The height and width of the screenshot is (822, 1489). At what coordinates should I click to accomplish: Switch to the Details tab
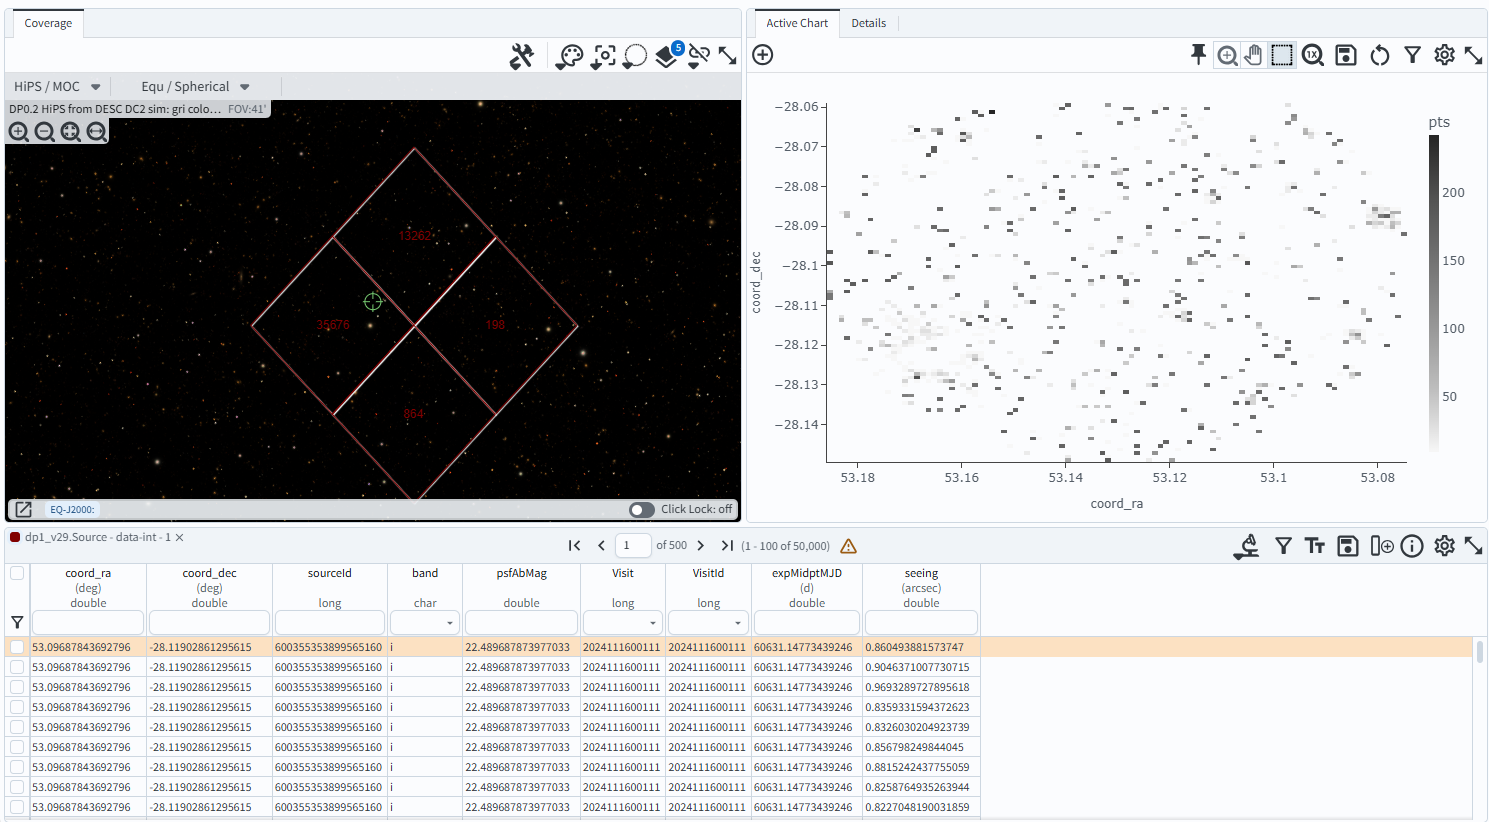pos(868,23)
